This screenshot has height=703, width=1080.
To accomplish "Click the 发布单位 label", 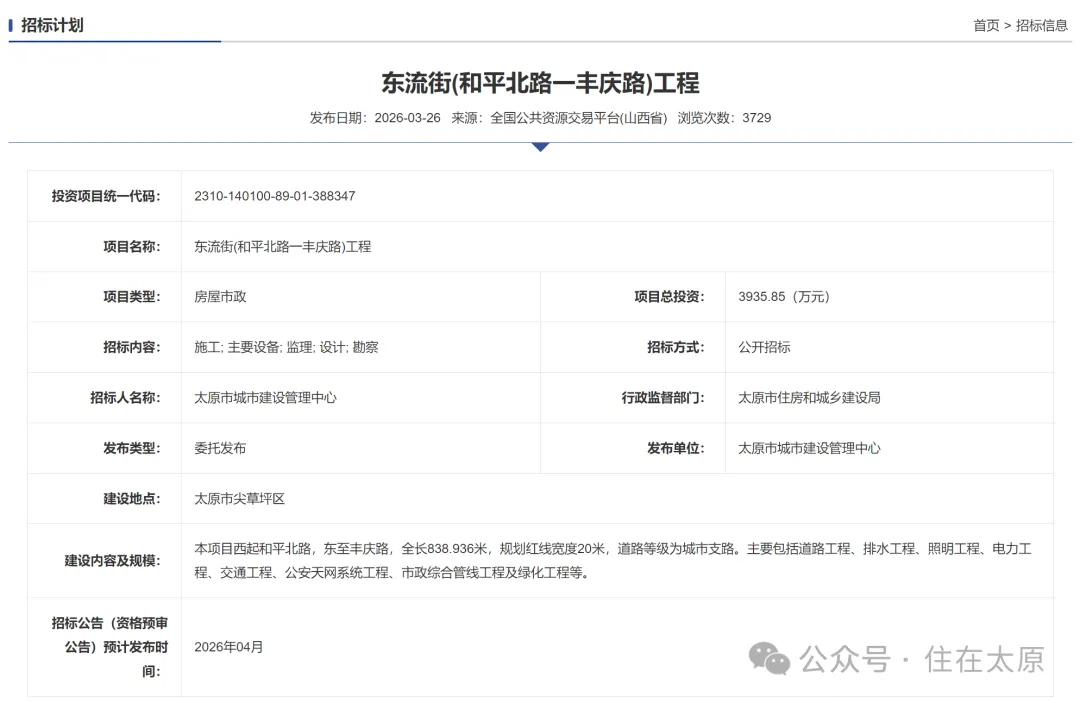I will click(676, 448).
